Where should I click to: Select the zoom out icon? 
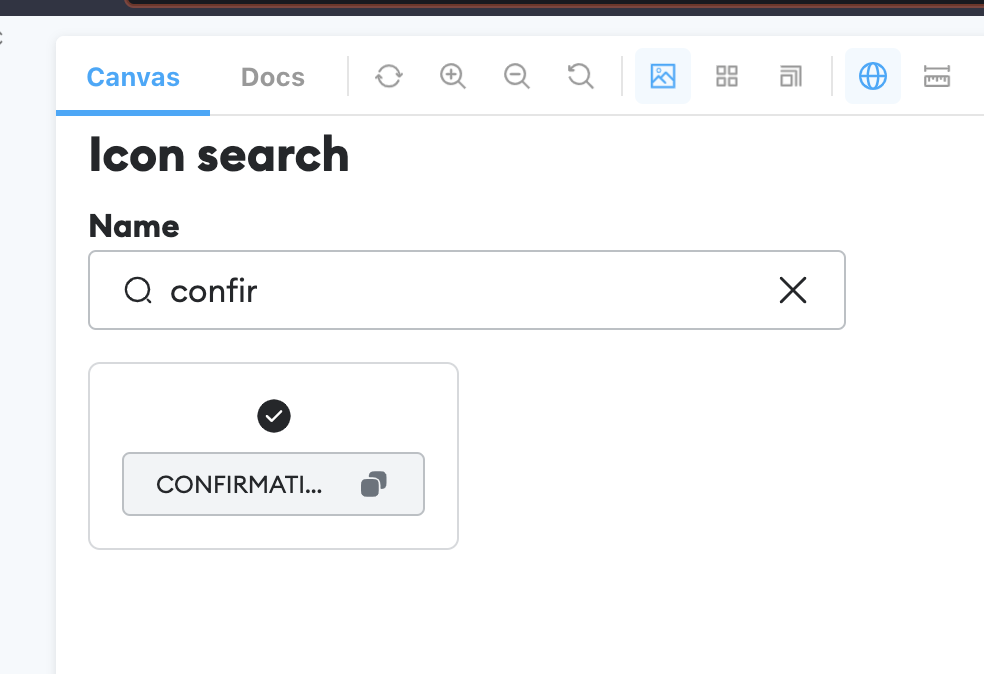[517, 76]
